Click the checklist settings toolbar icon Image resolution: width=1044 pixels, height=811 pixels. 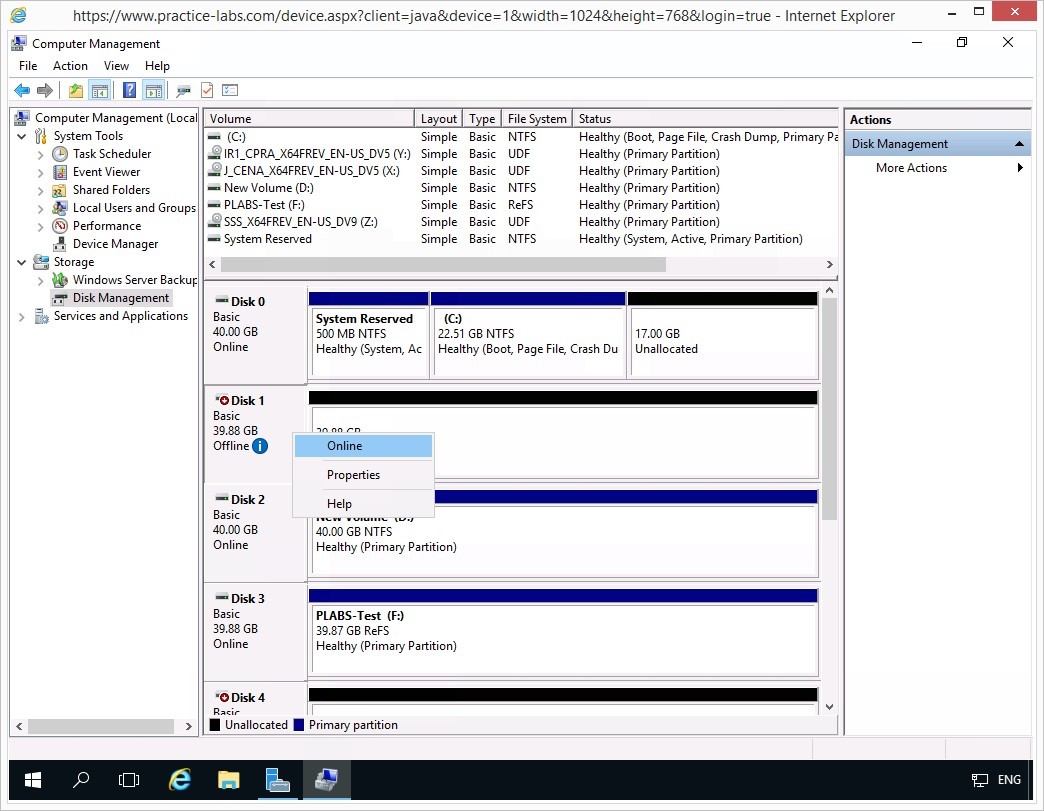tap(230, 91)
